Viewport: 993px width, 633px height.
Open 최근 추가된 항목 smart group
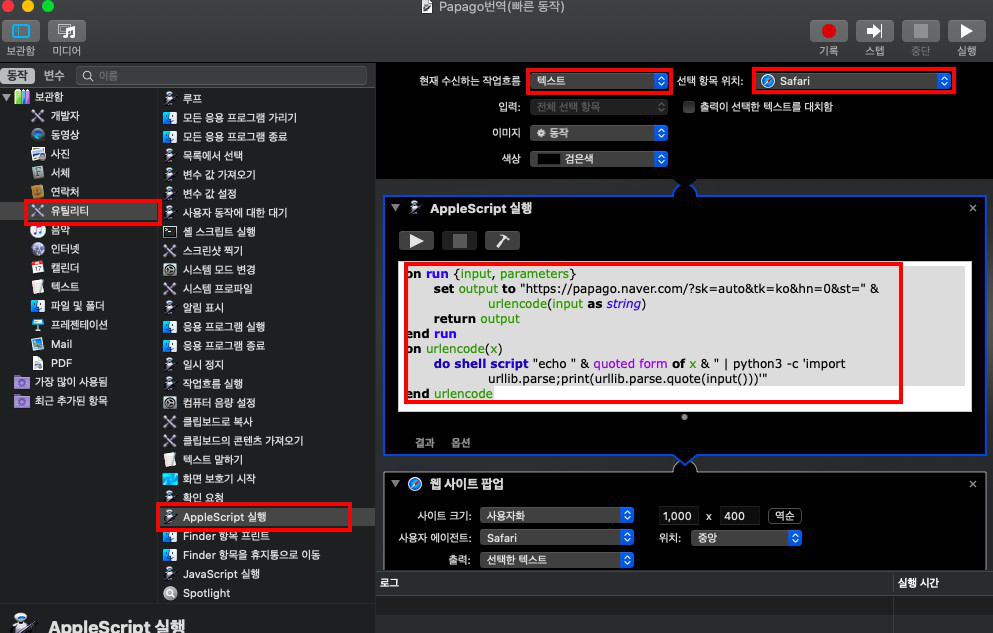71,401
